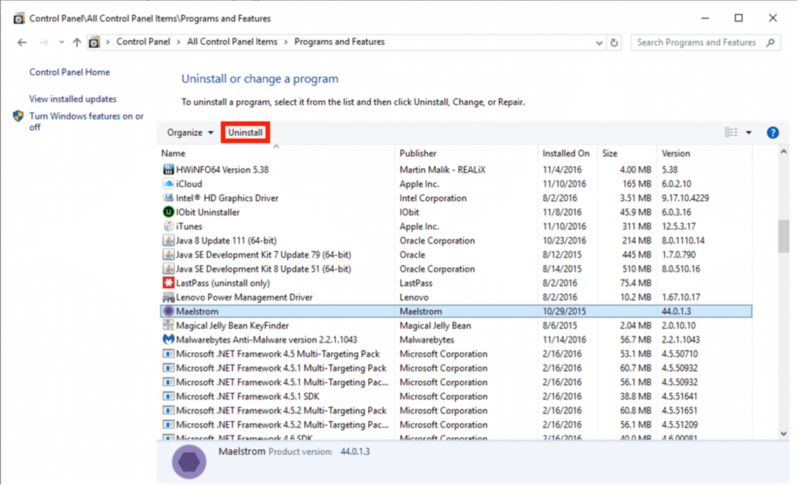
Task: Select Microsoft .NET Framework 4.5 Multi-Targeting Pack
Action: coord(456,353)
